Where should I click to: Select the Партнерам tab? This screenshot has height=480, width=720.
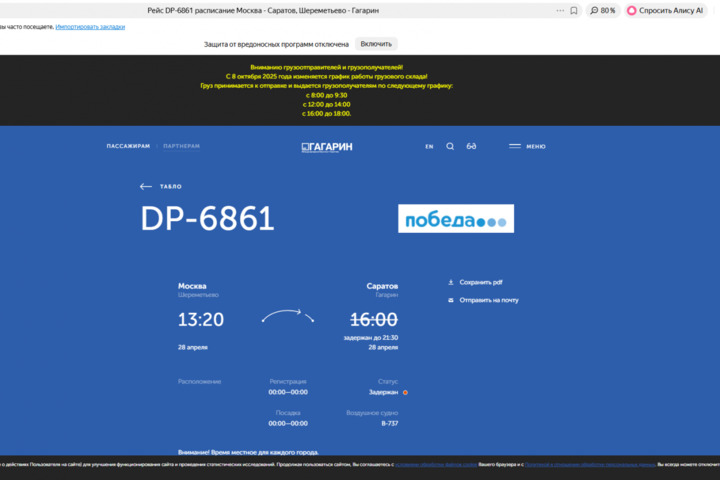pos(181,146)
